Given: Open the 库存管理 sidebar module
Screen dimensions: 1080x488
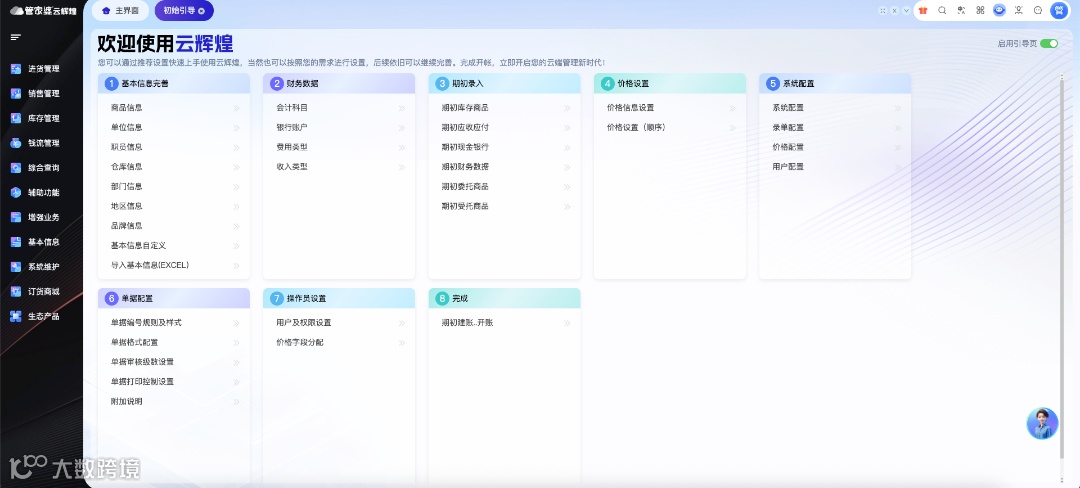Looking at the screenshot, I should (x=35, y=118).
